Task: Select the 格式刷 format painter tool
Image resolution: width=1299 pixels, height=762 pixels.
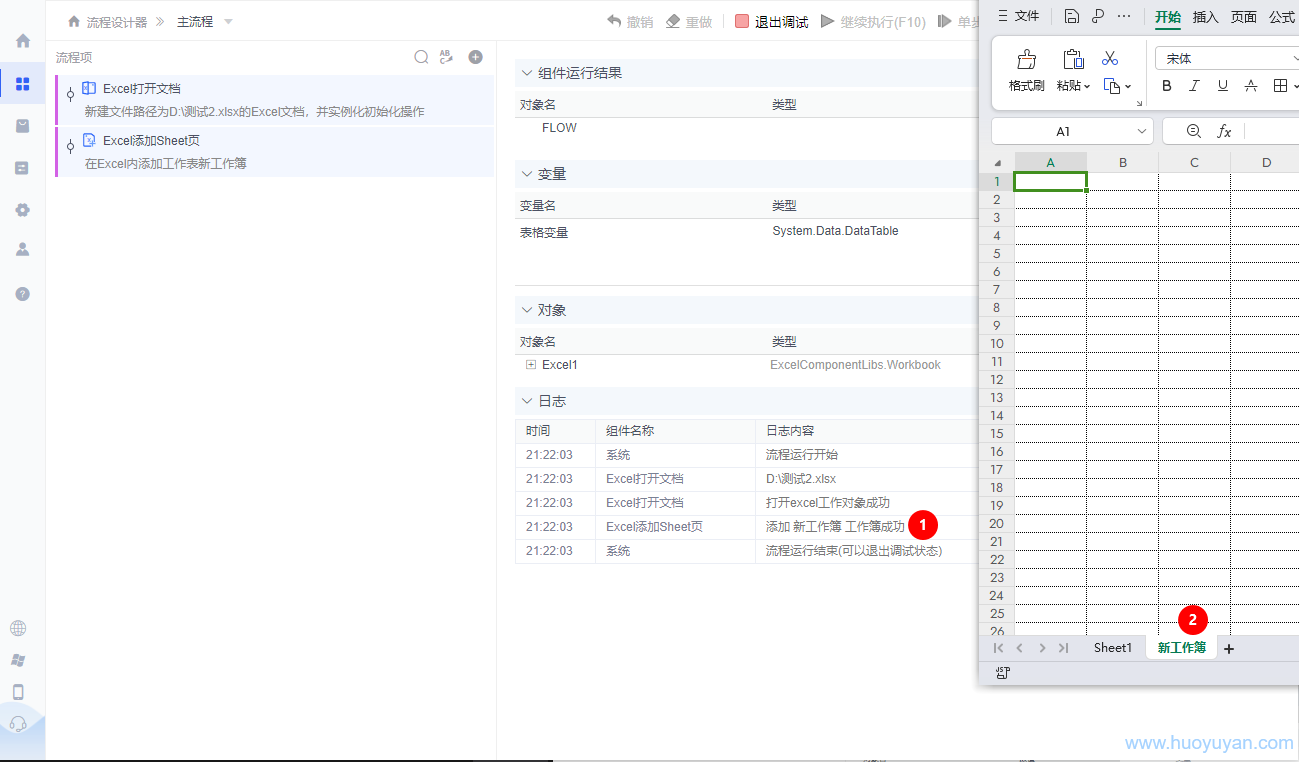Action: (1026, 70)
